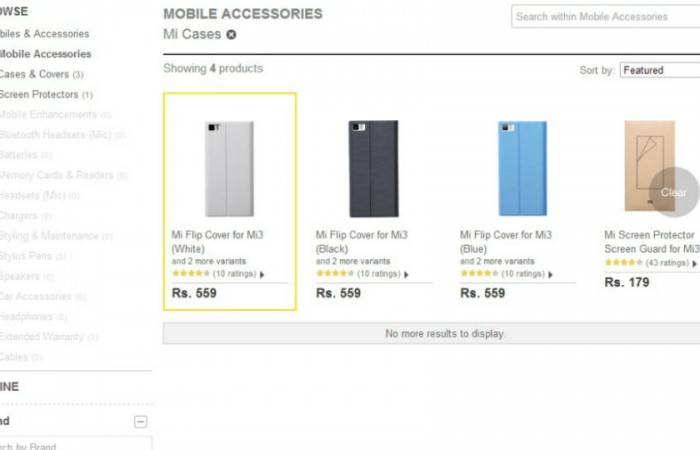Open Mi Flip Cover for Mi3 (Blue) link
Screen dimensions: 700x450
(x=505, y=241)
